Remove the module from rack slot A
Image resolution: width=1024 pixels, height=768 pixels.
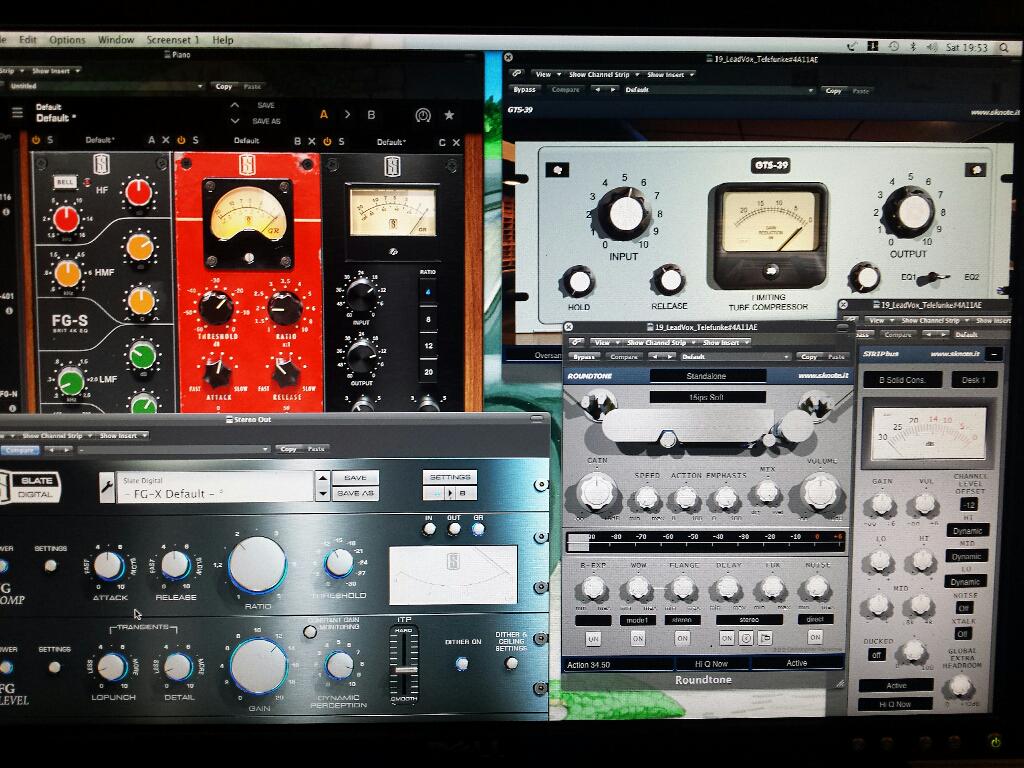pos(166,140)
